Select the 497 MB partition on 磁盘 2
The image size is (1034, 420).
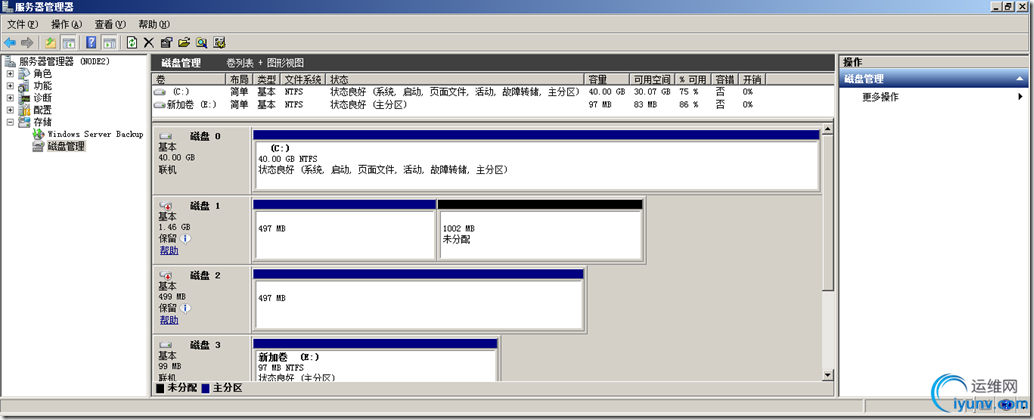pos(419,300)
